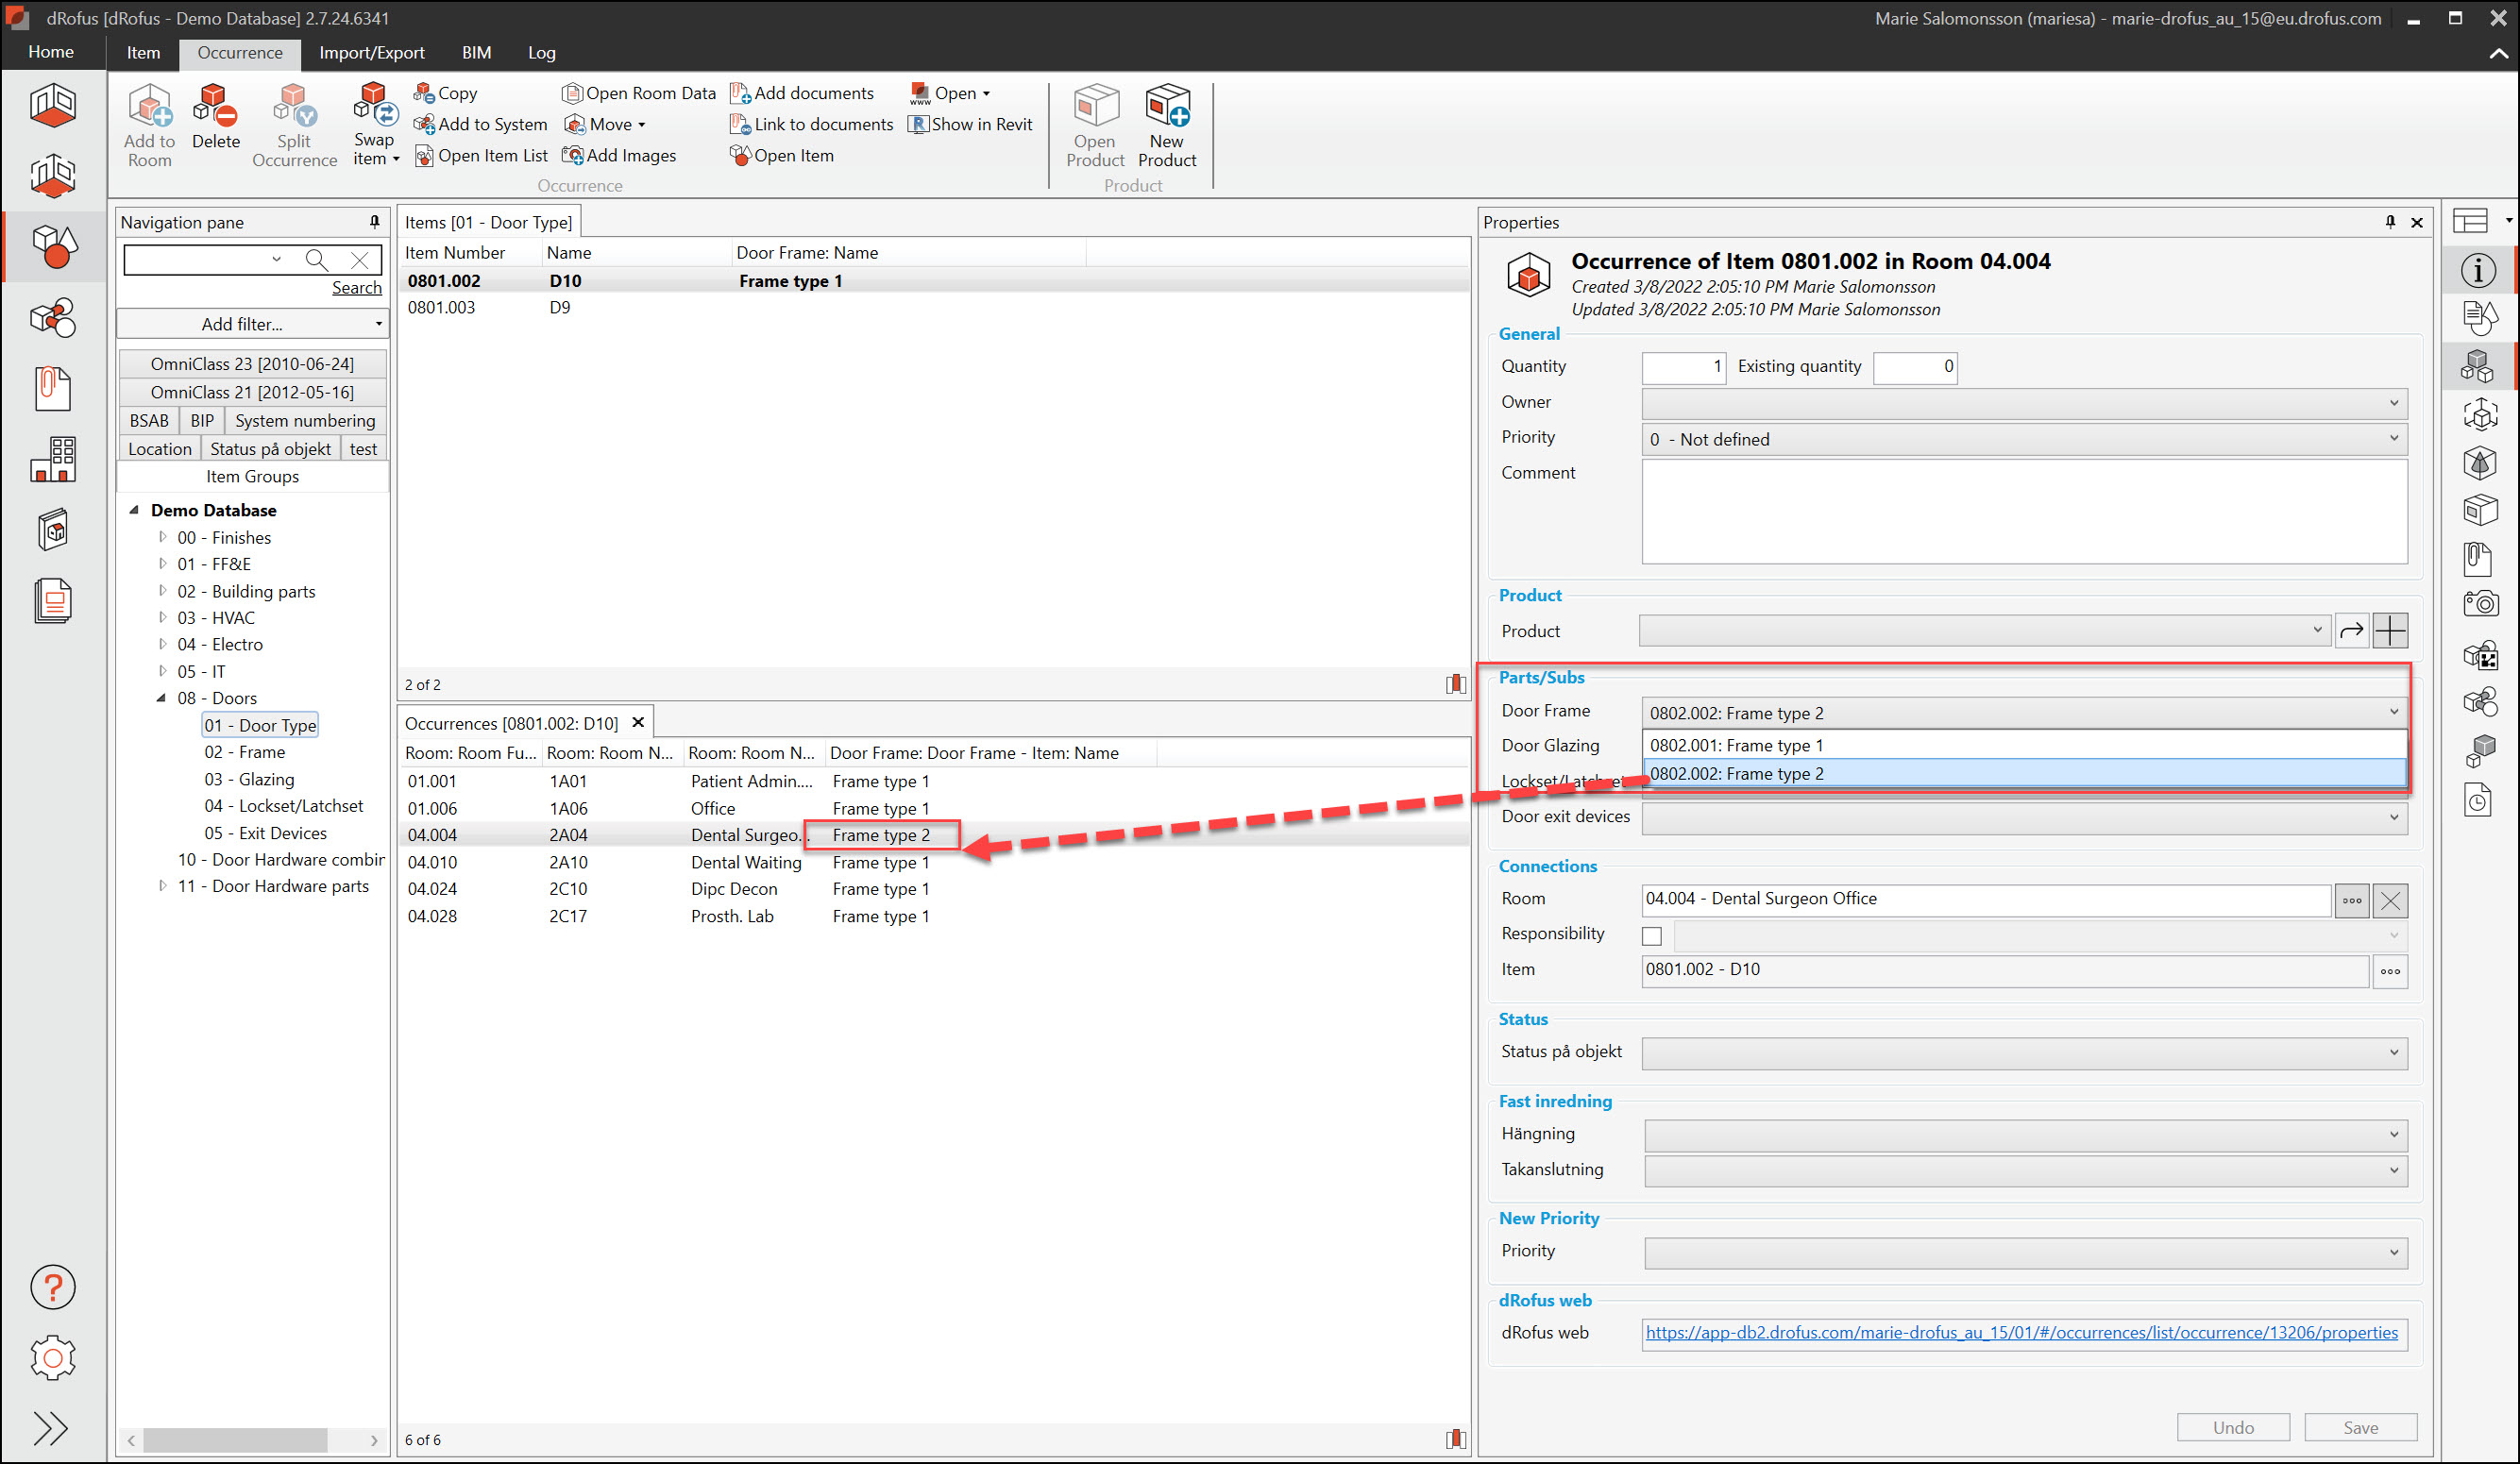
Task: Open the dRofus web occurrence link
Action: tap(2020, 1332)
